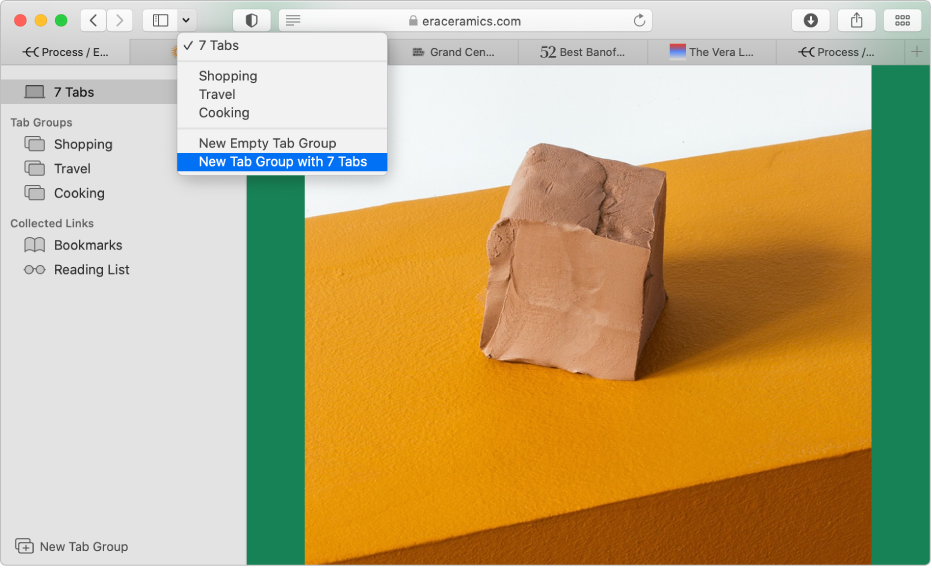
Task: Select New Tab Group with 7 Tabs
Action: click(282, 162)
